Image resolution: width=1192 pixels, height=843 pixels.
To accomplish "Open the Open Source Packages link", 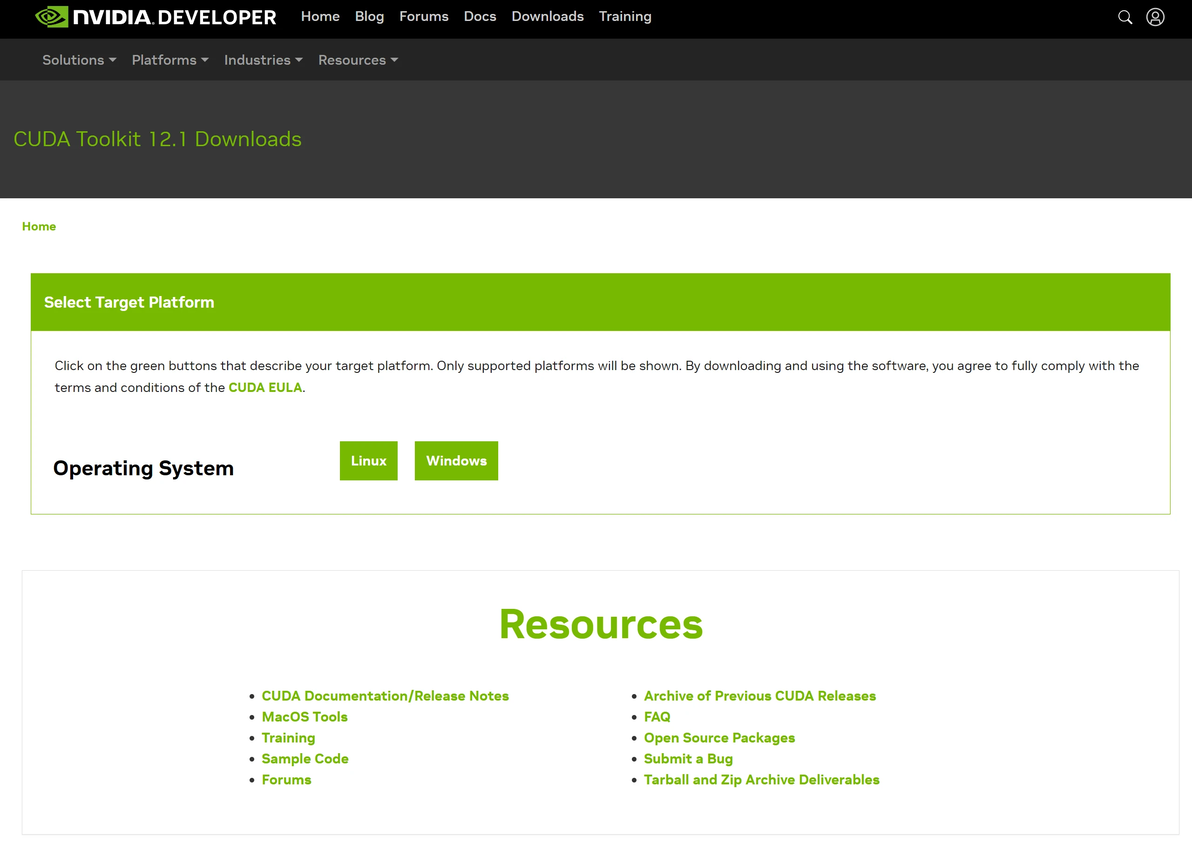I will [x=719, y=738].
